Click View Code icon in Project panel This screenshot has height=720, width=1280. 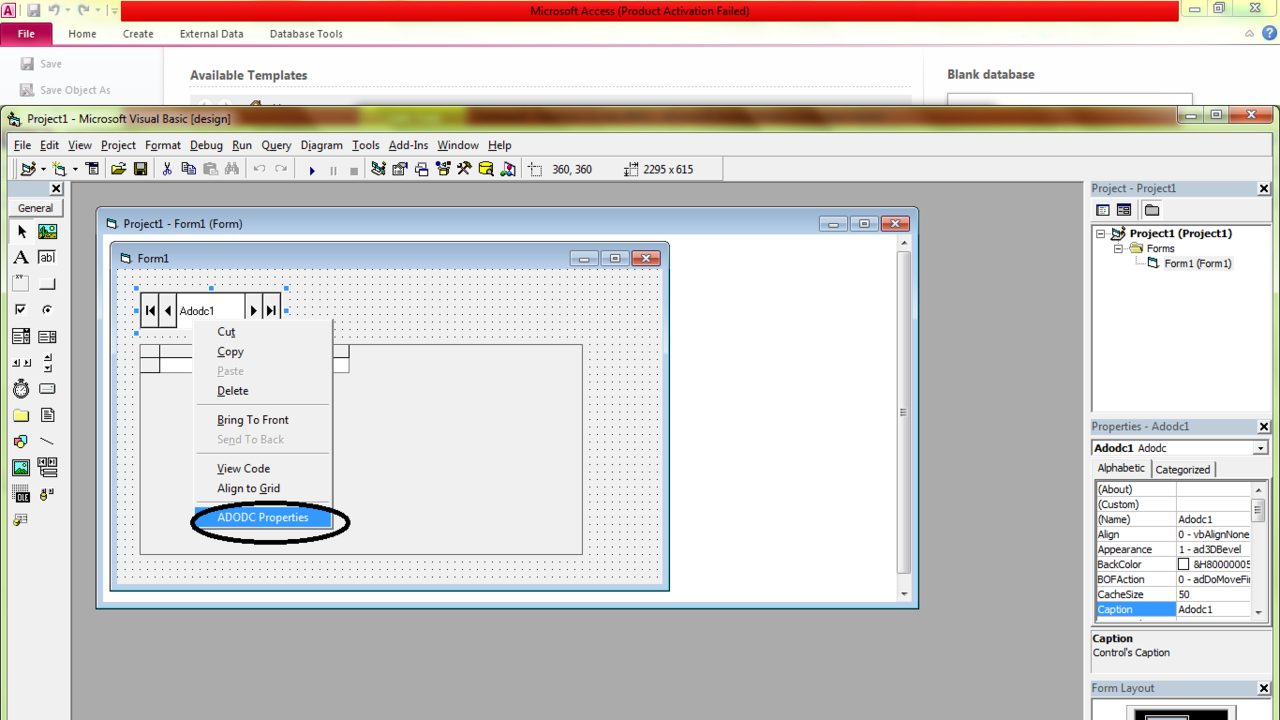tap(1103, 210)
